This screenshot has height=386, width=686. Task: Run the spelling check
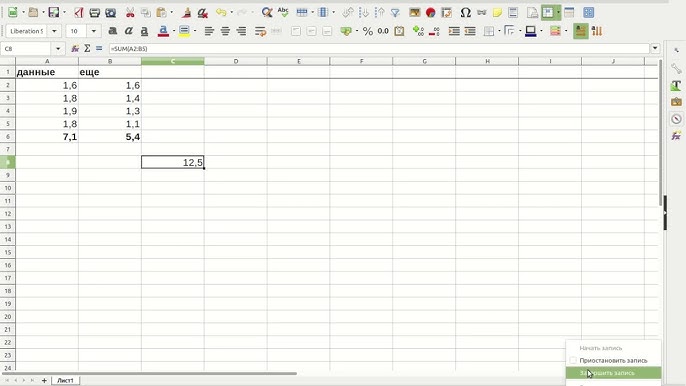tap(283, 13)
